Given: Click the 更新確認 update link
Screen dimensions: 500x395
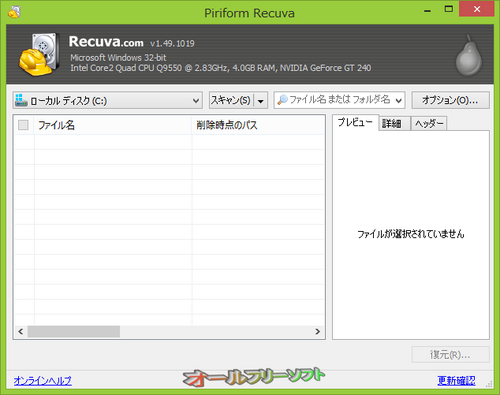Looking at the screenshot, I should click(x=456, y=380).
